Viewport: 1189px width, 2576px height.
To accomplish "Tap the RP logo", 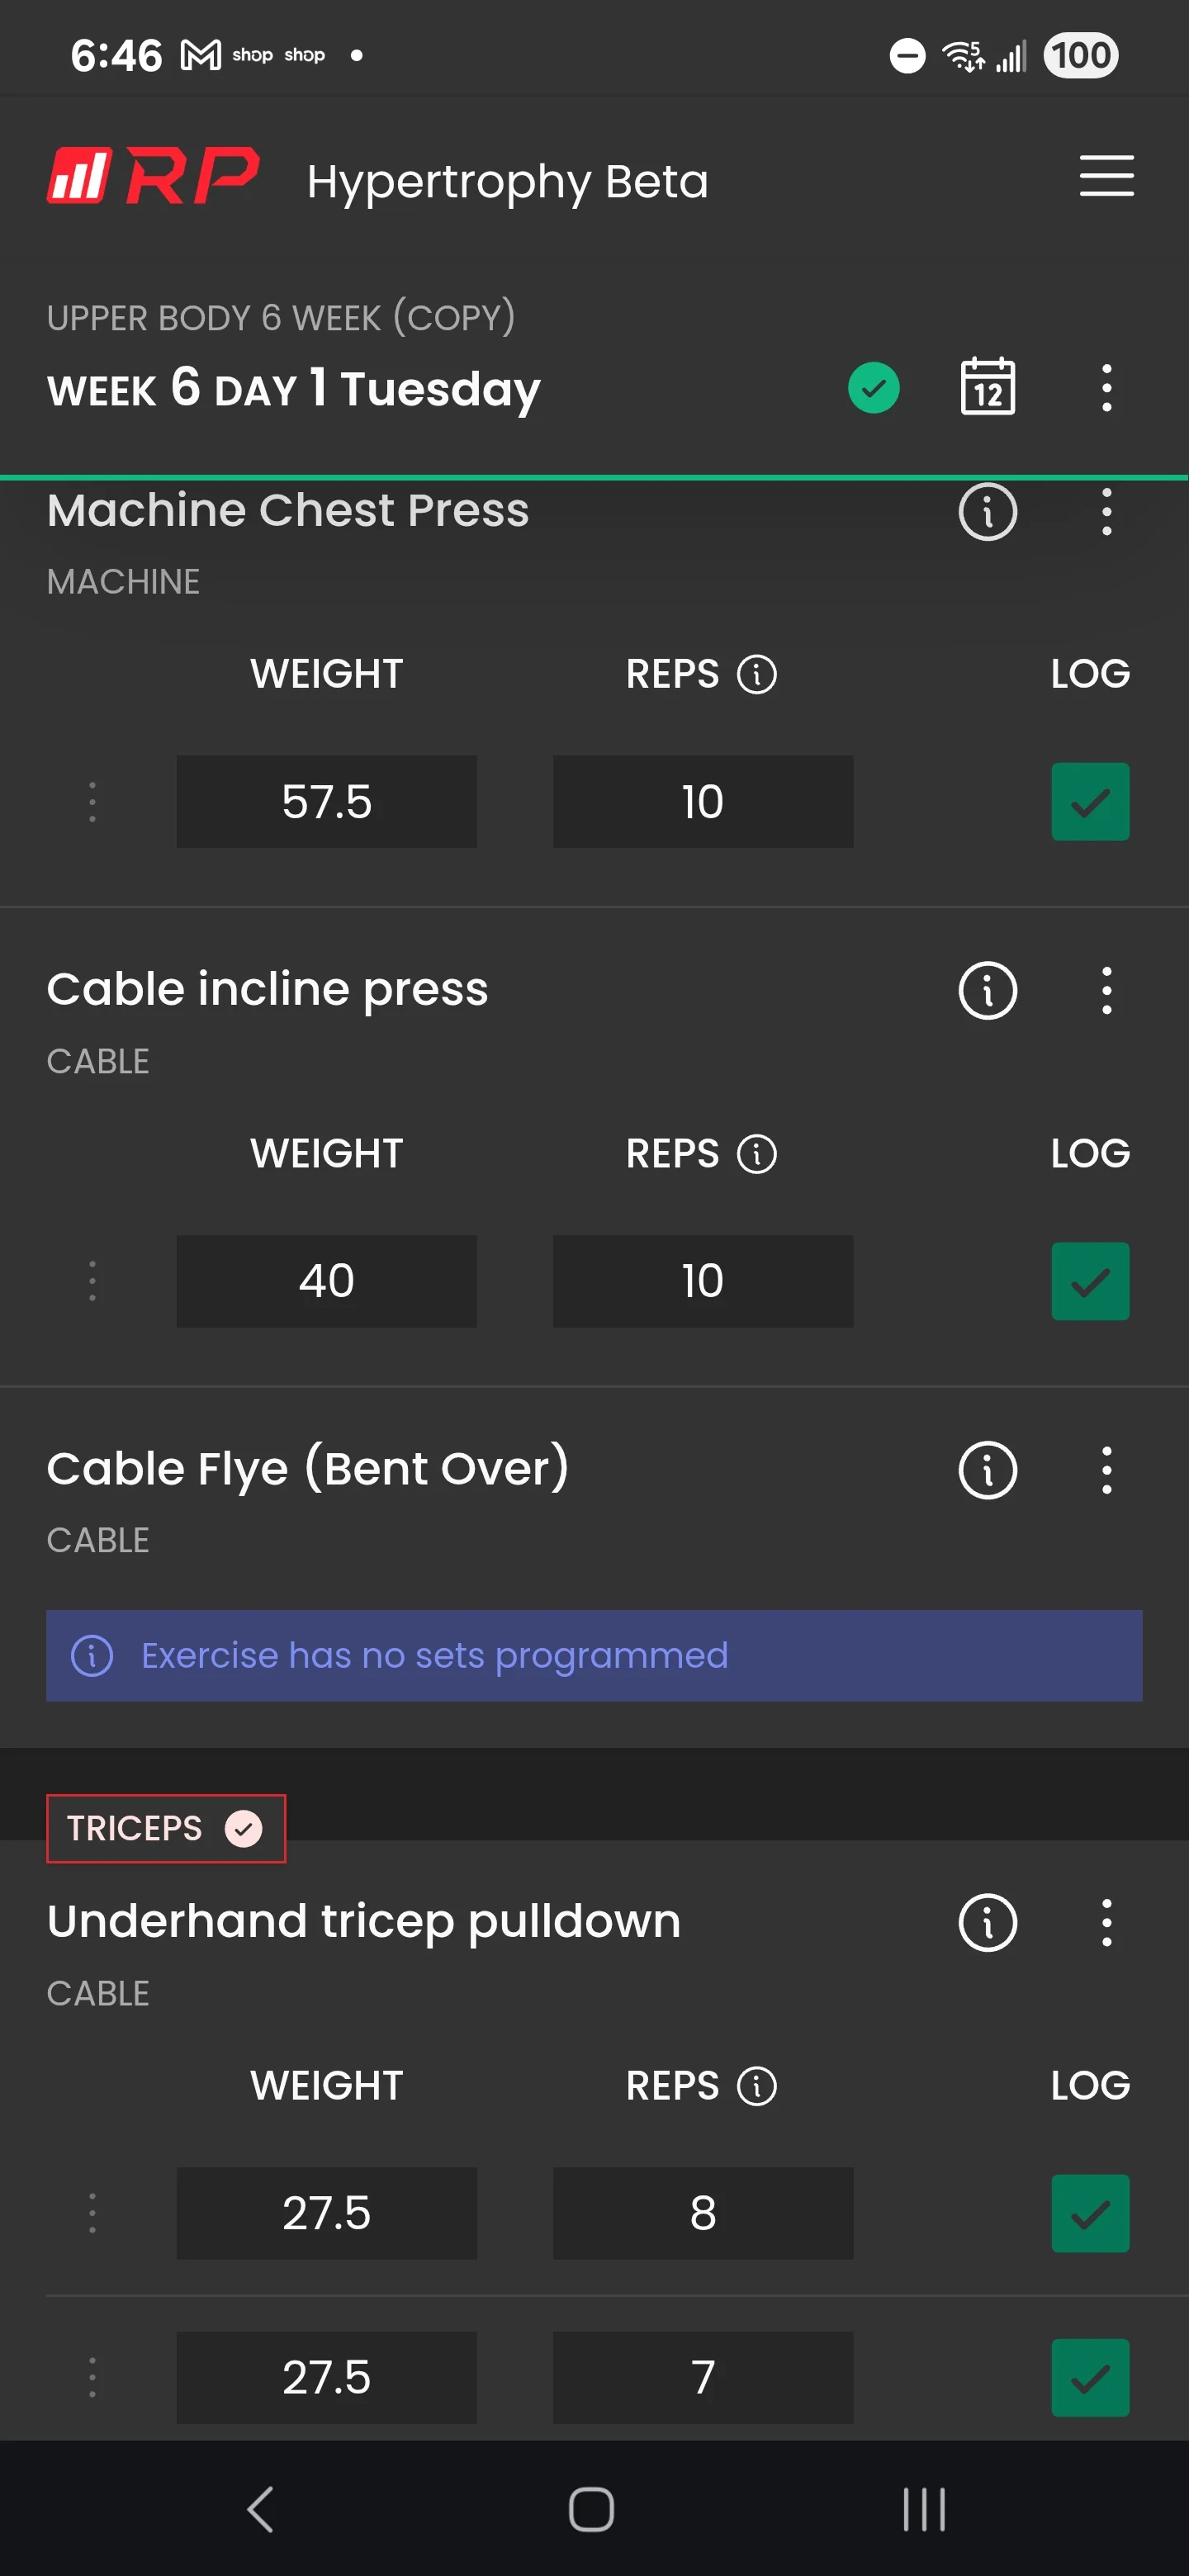I will coord(153,176).
